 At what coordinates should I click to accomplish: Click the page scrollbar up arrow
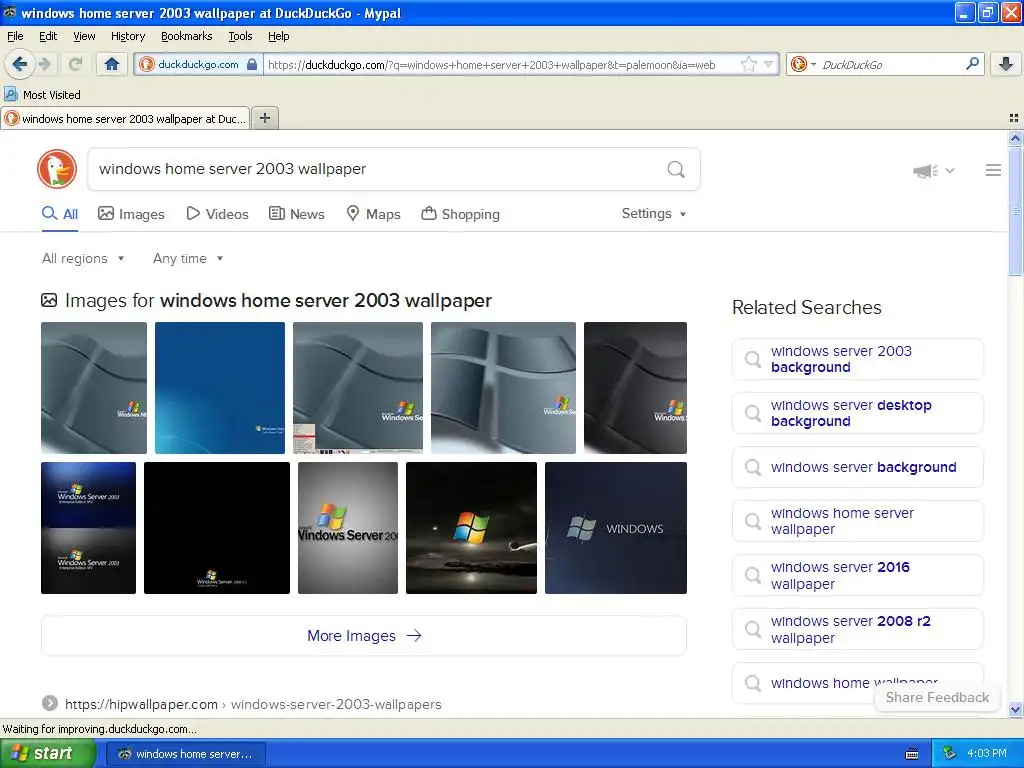1015,138
